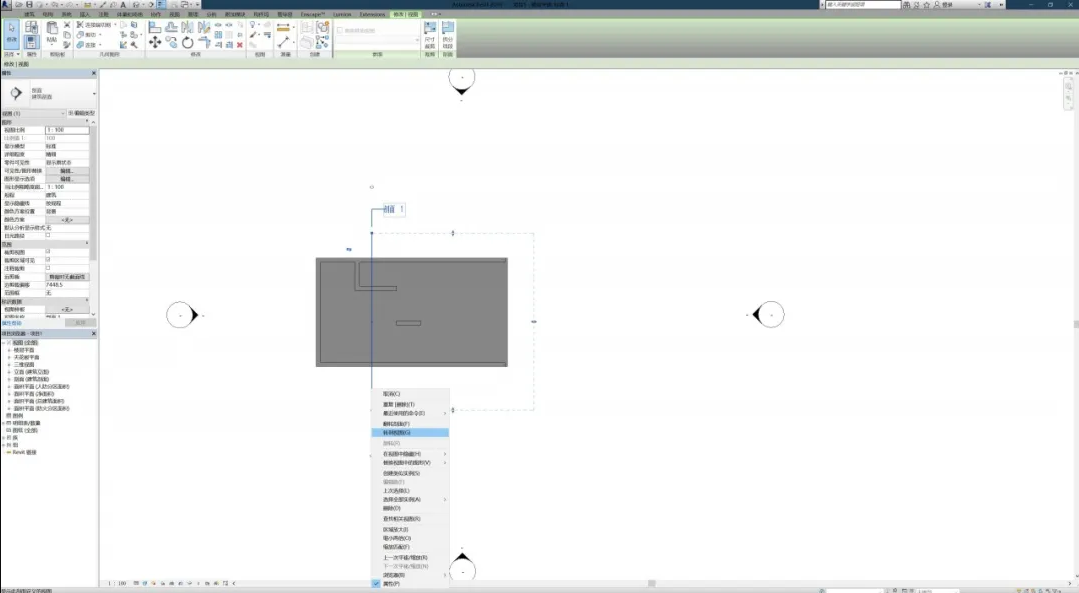
Task: Select Go to View in context menu
Action: coord(410,433)
